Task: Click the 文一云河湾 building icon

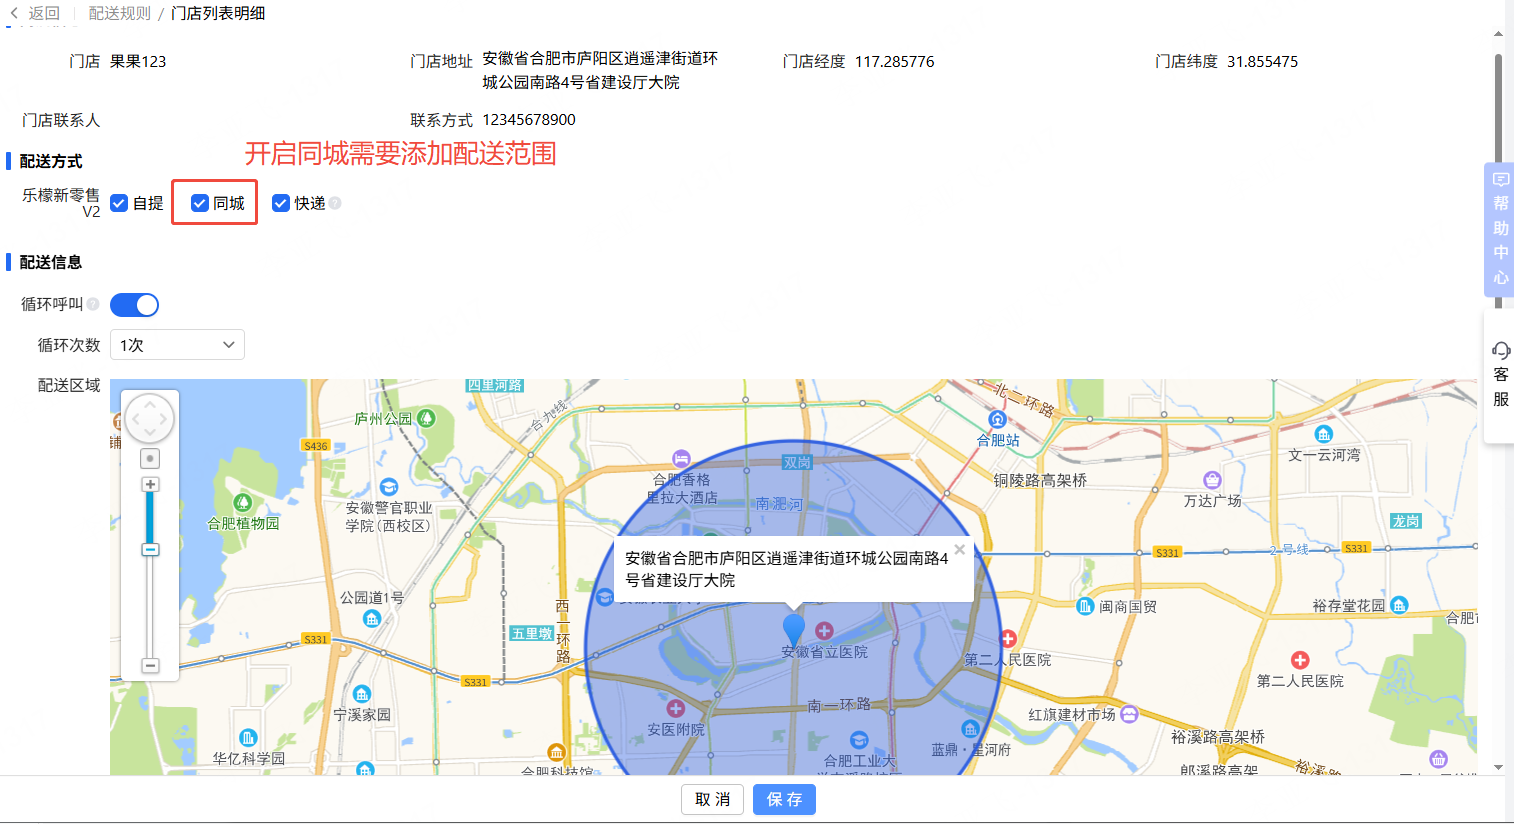Action: click(1324, 434)
